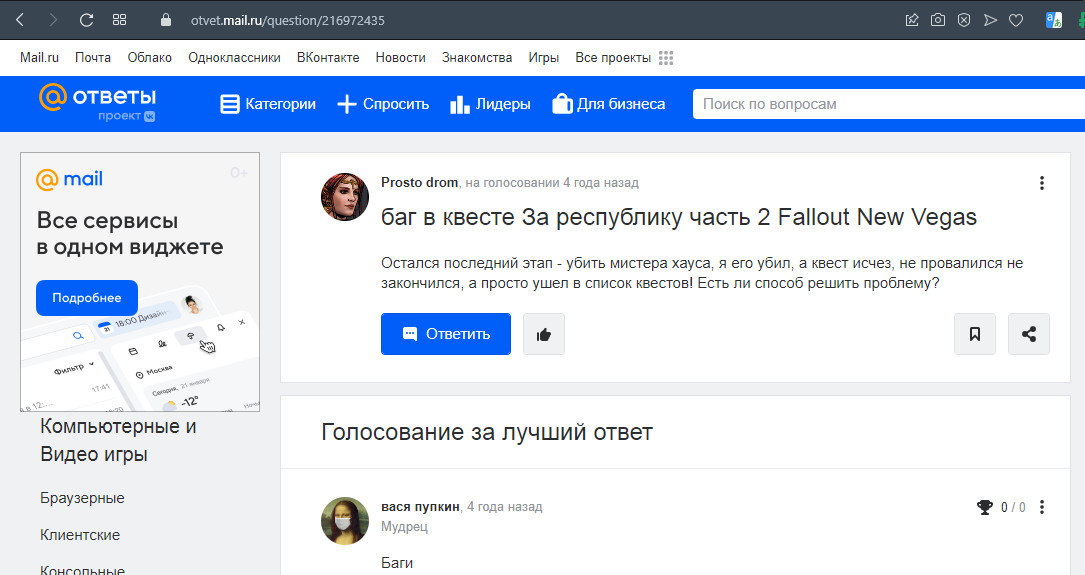Select Клиентские subcategory
This screenshot has width=1085, height=575.
pyautogui.click(x=80, y=535)
